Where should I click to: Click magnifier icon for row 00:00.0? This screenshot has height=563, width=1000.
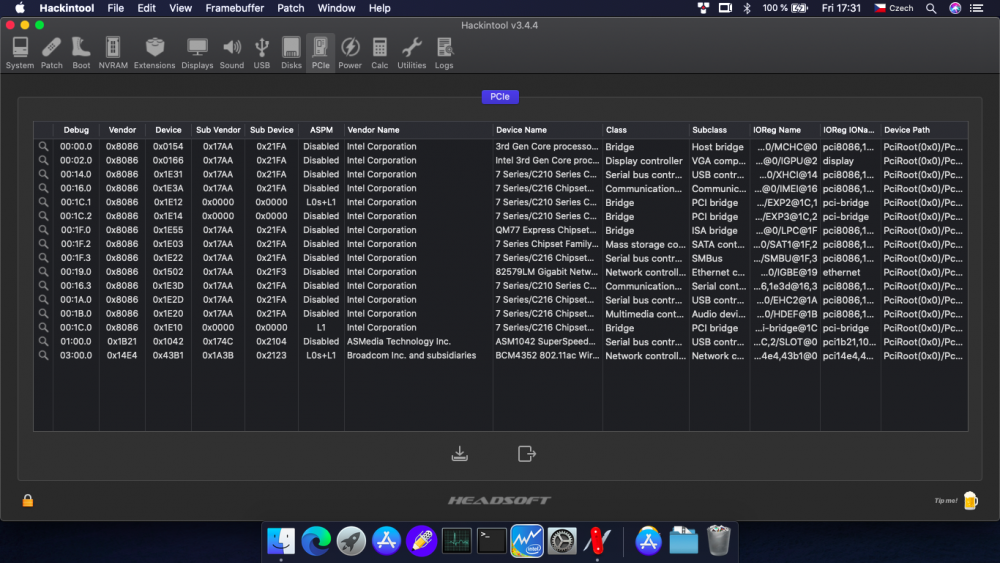click(x=43, y=147)
